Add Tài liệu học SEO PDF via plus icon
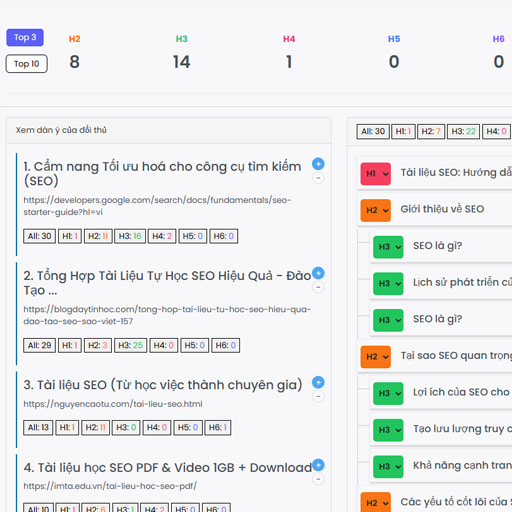 (x=318, y=465)
